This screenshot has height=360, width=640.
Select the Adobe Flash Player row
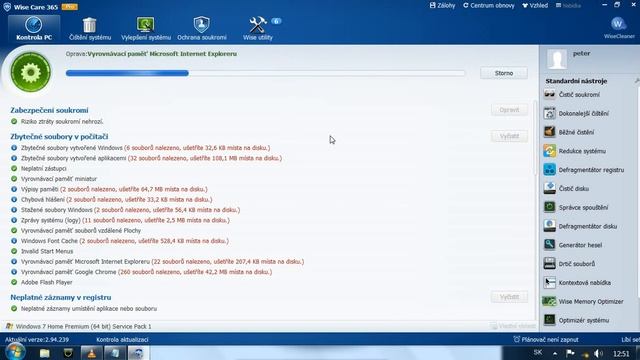tap(42, 282)
